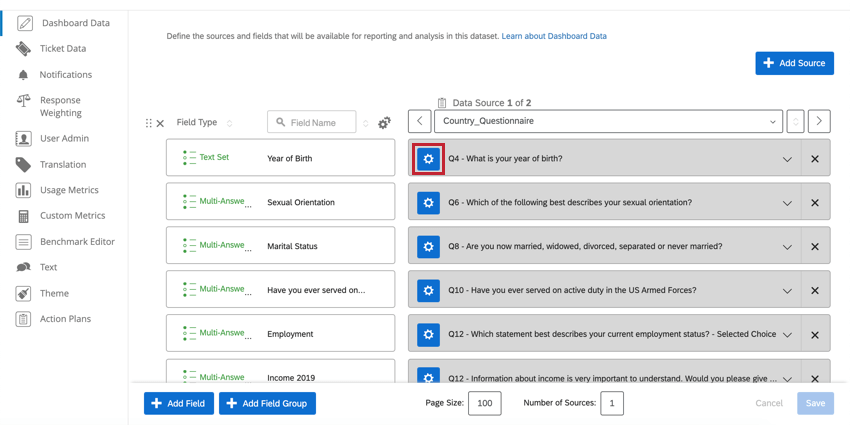Click the Multi-Answer type icon for Sexual Orientation

[x=189, y=201]
